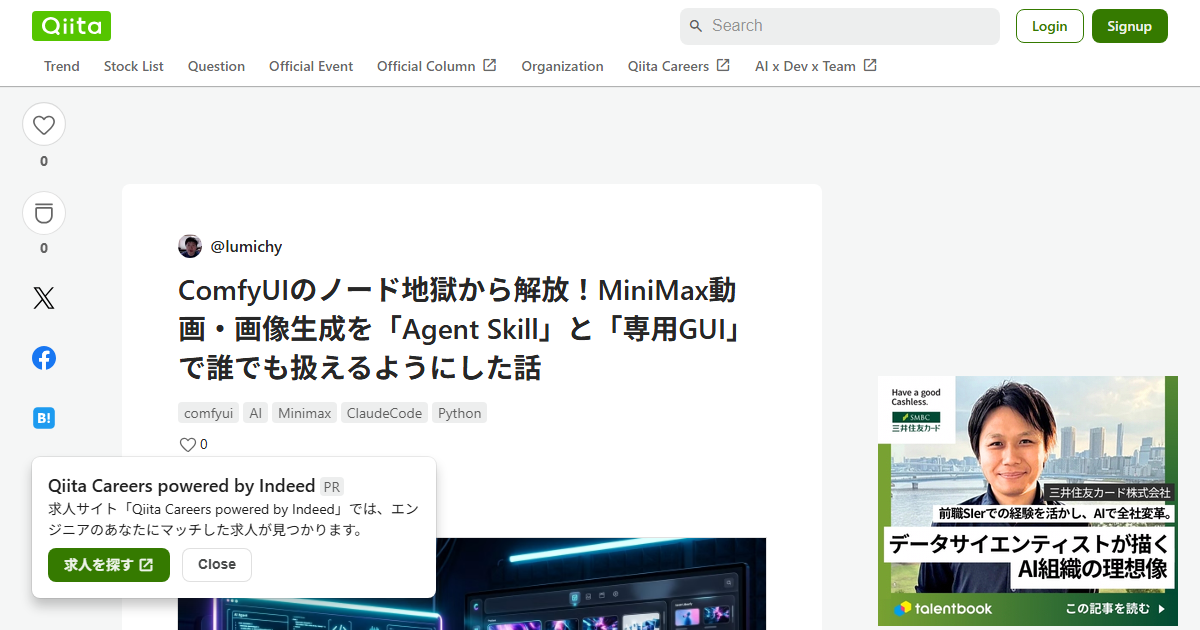The height and width of the screenshot is (630, 1200).
Task: Click the stock count under the stock icon
Action: (x=44, y=248)
